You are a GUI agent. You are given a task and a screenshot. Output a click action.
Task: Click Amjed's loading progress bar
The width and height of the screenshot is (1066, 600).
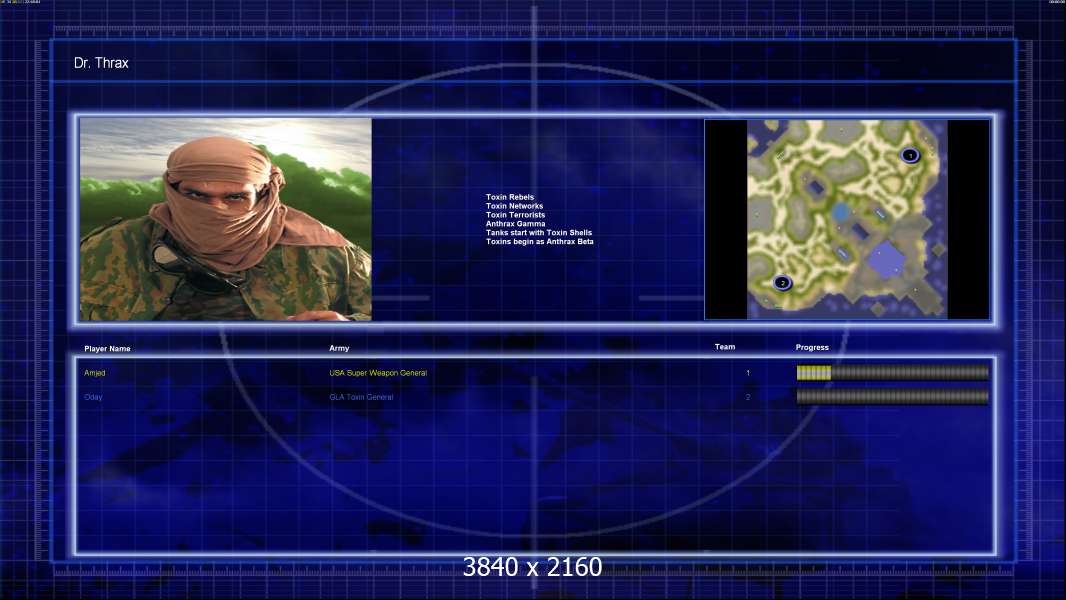coord(893,372)
